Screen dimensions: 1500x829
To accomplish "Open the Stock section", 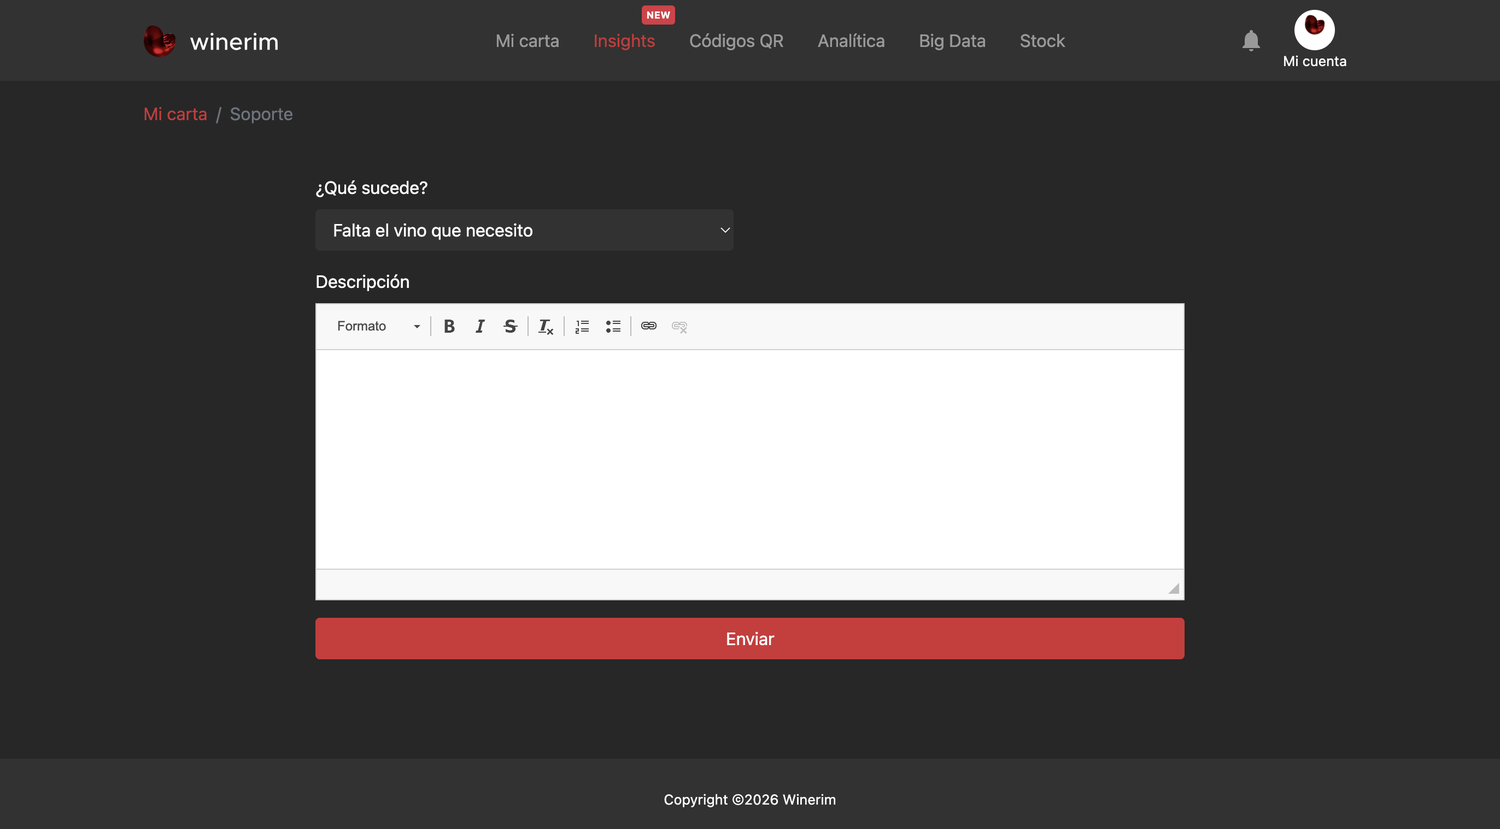I will 1042,41.
